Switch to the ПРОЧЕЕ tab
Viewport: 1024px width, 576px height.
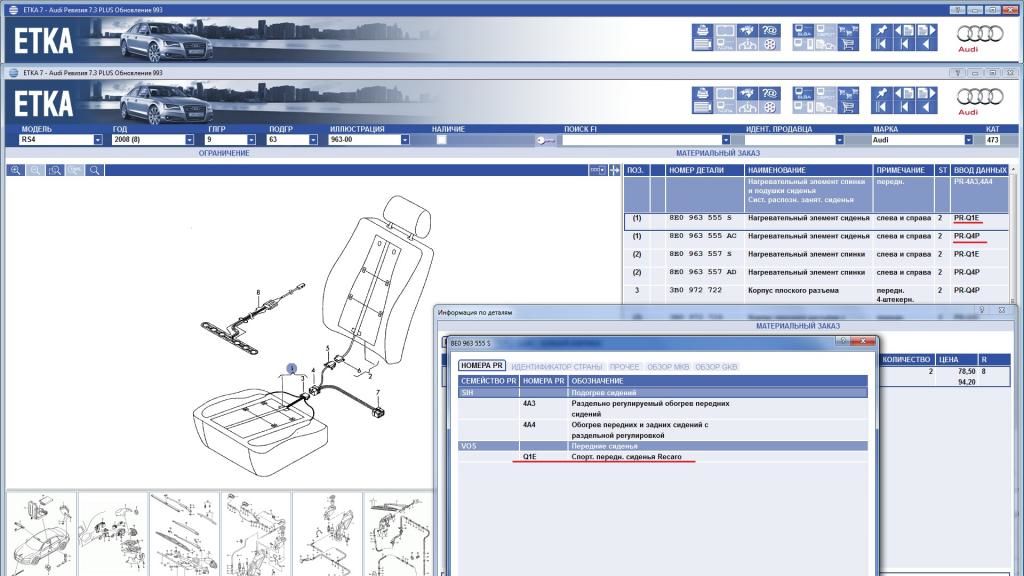tap(624, 367)
